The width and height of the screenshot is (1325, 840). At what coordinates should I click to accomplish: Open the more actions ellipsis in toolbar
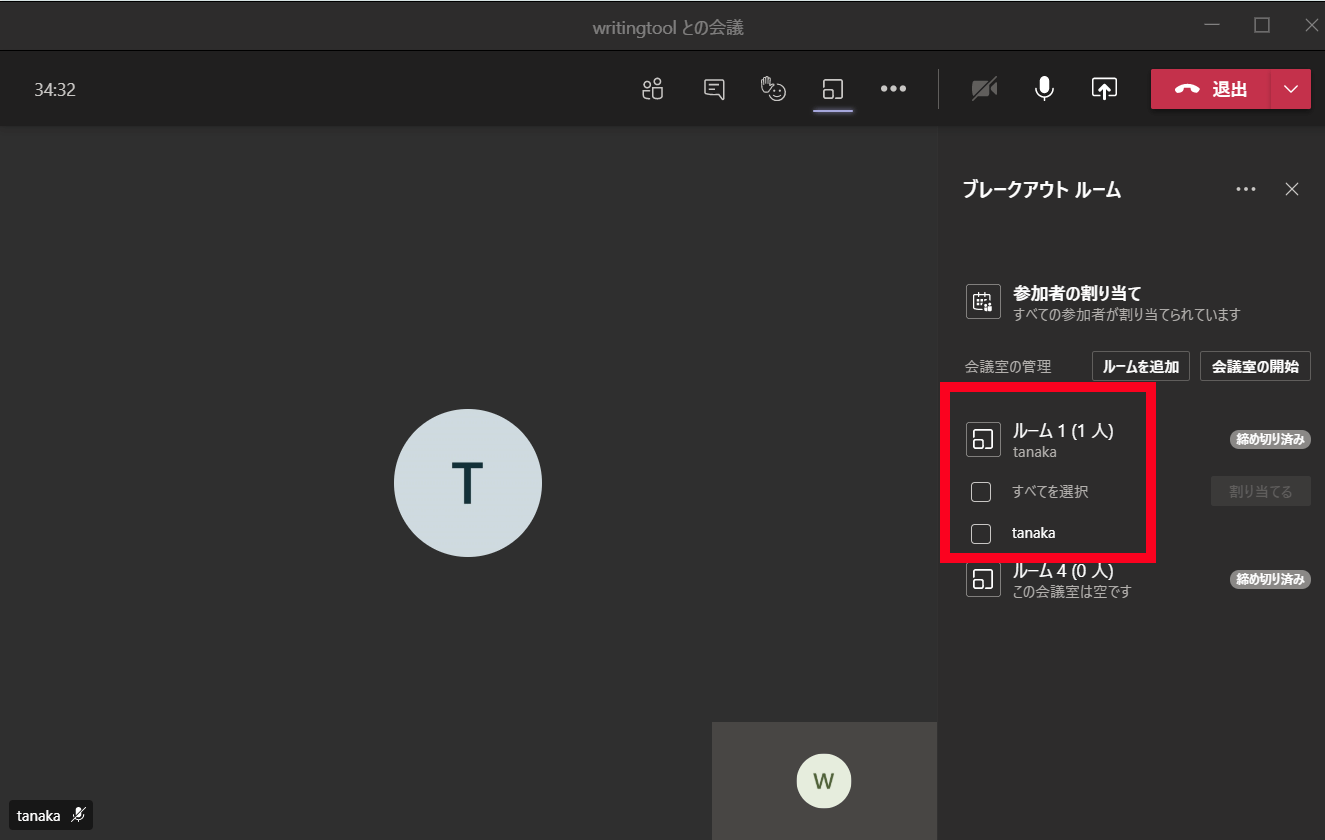coord(893,89)
